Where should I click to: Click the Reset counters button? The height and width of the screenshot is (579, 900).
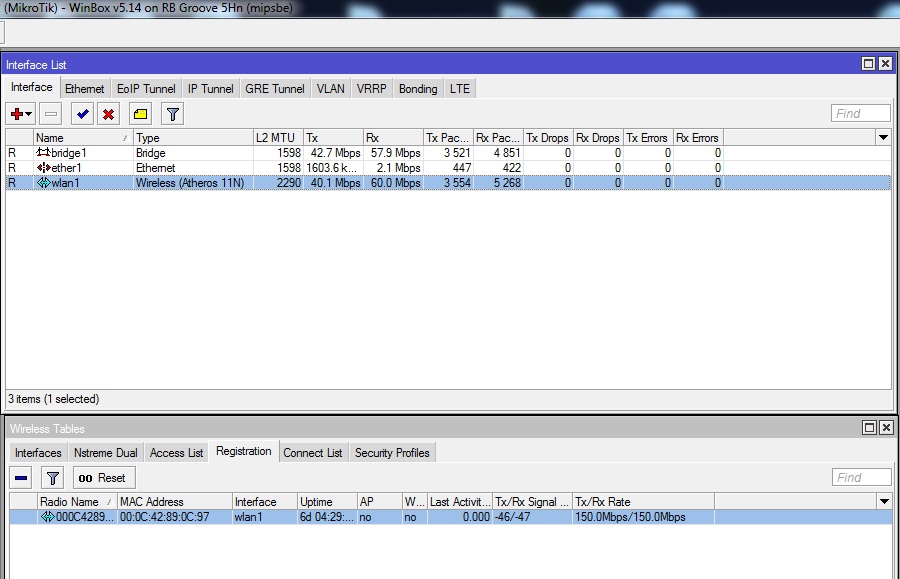[104, 478]
